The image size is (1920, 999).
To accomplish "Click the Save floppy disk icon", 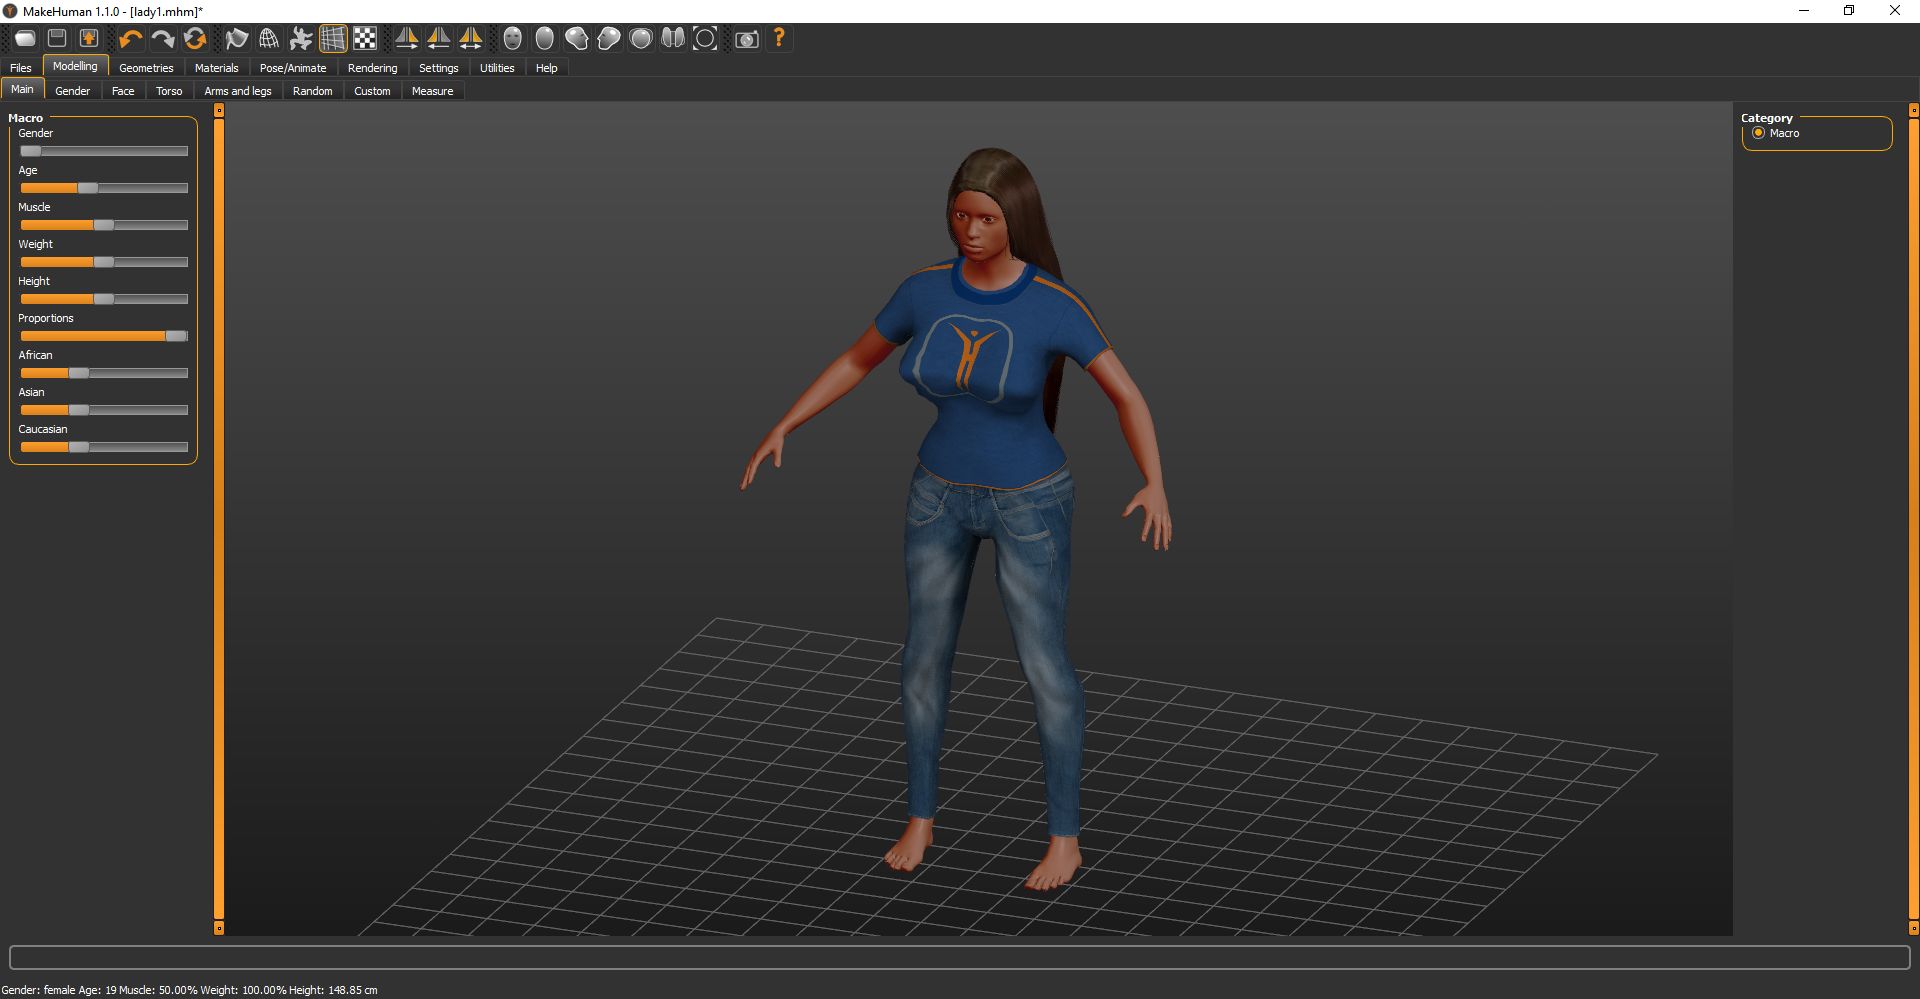I will pos(57,39).
